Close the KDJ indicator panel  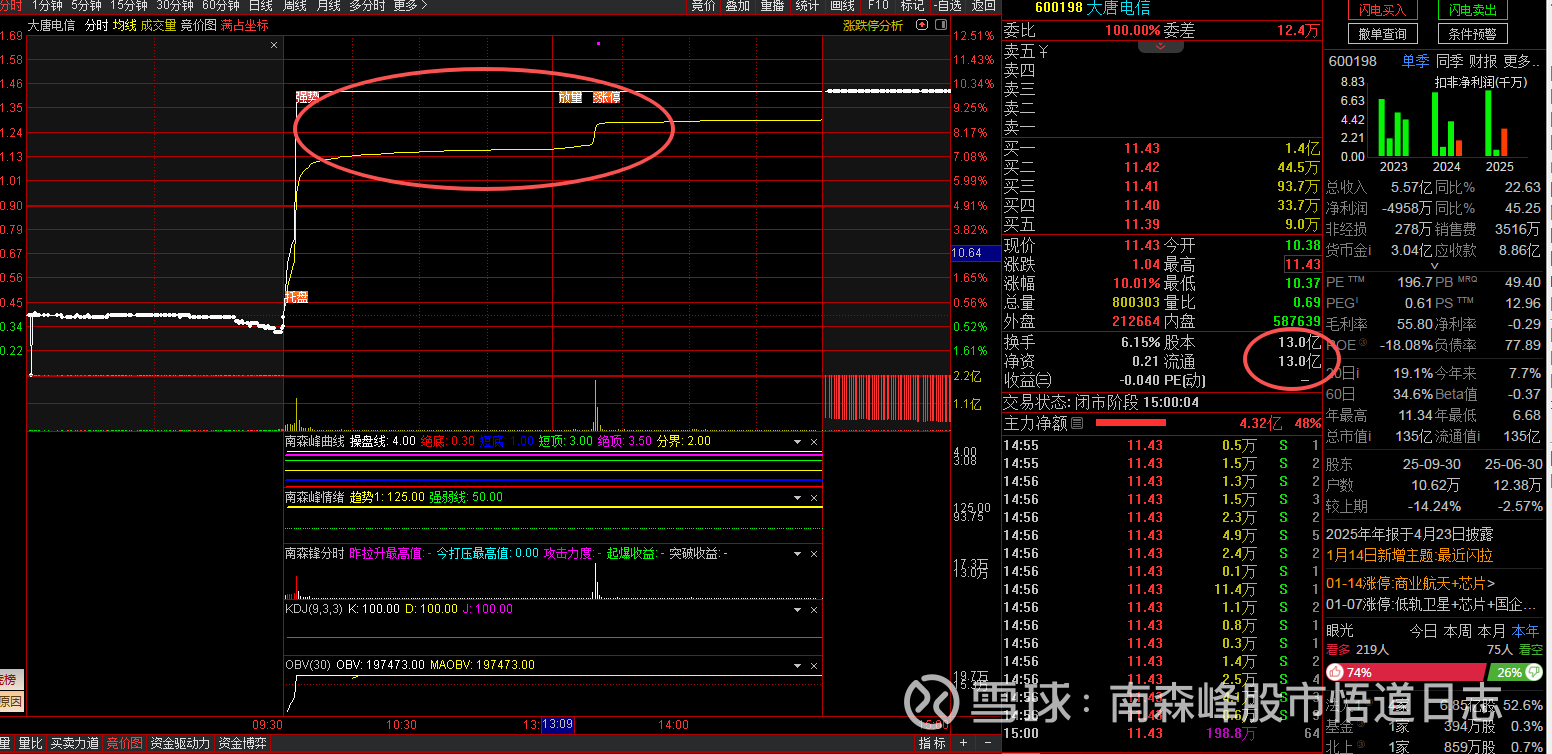(x=813, y=609)
